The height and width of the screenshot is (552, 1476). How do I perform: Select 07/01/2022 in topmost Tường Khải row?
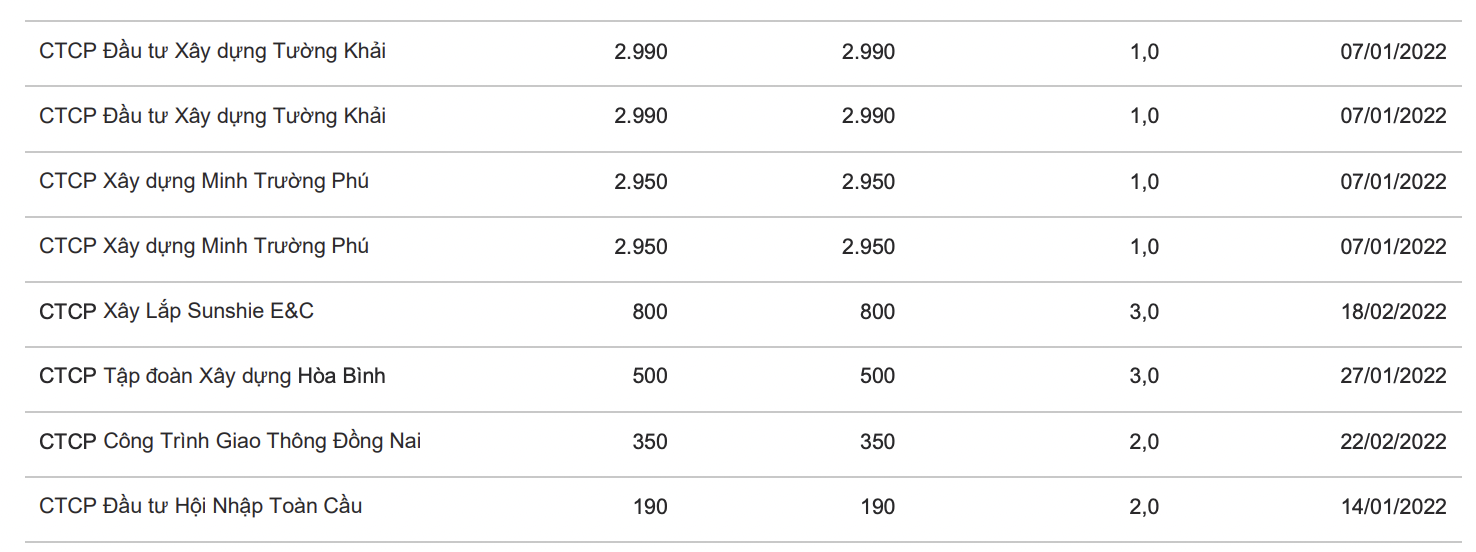click(x=1393, y=52)
